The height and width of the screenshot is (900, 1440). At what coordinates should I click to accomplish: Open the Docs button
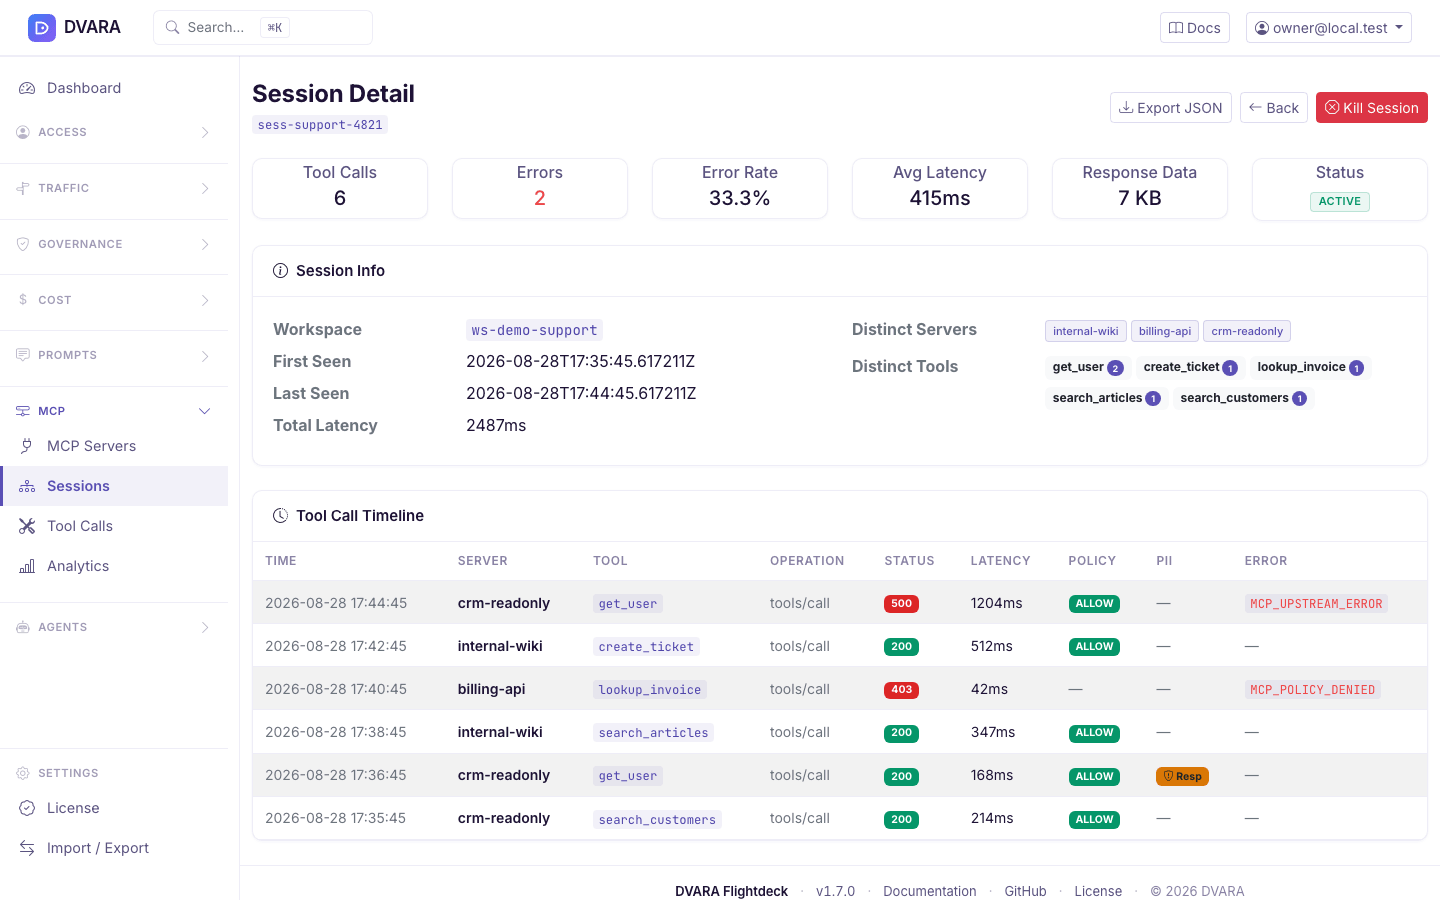(x=1195, y=28)
